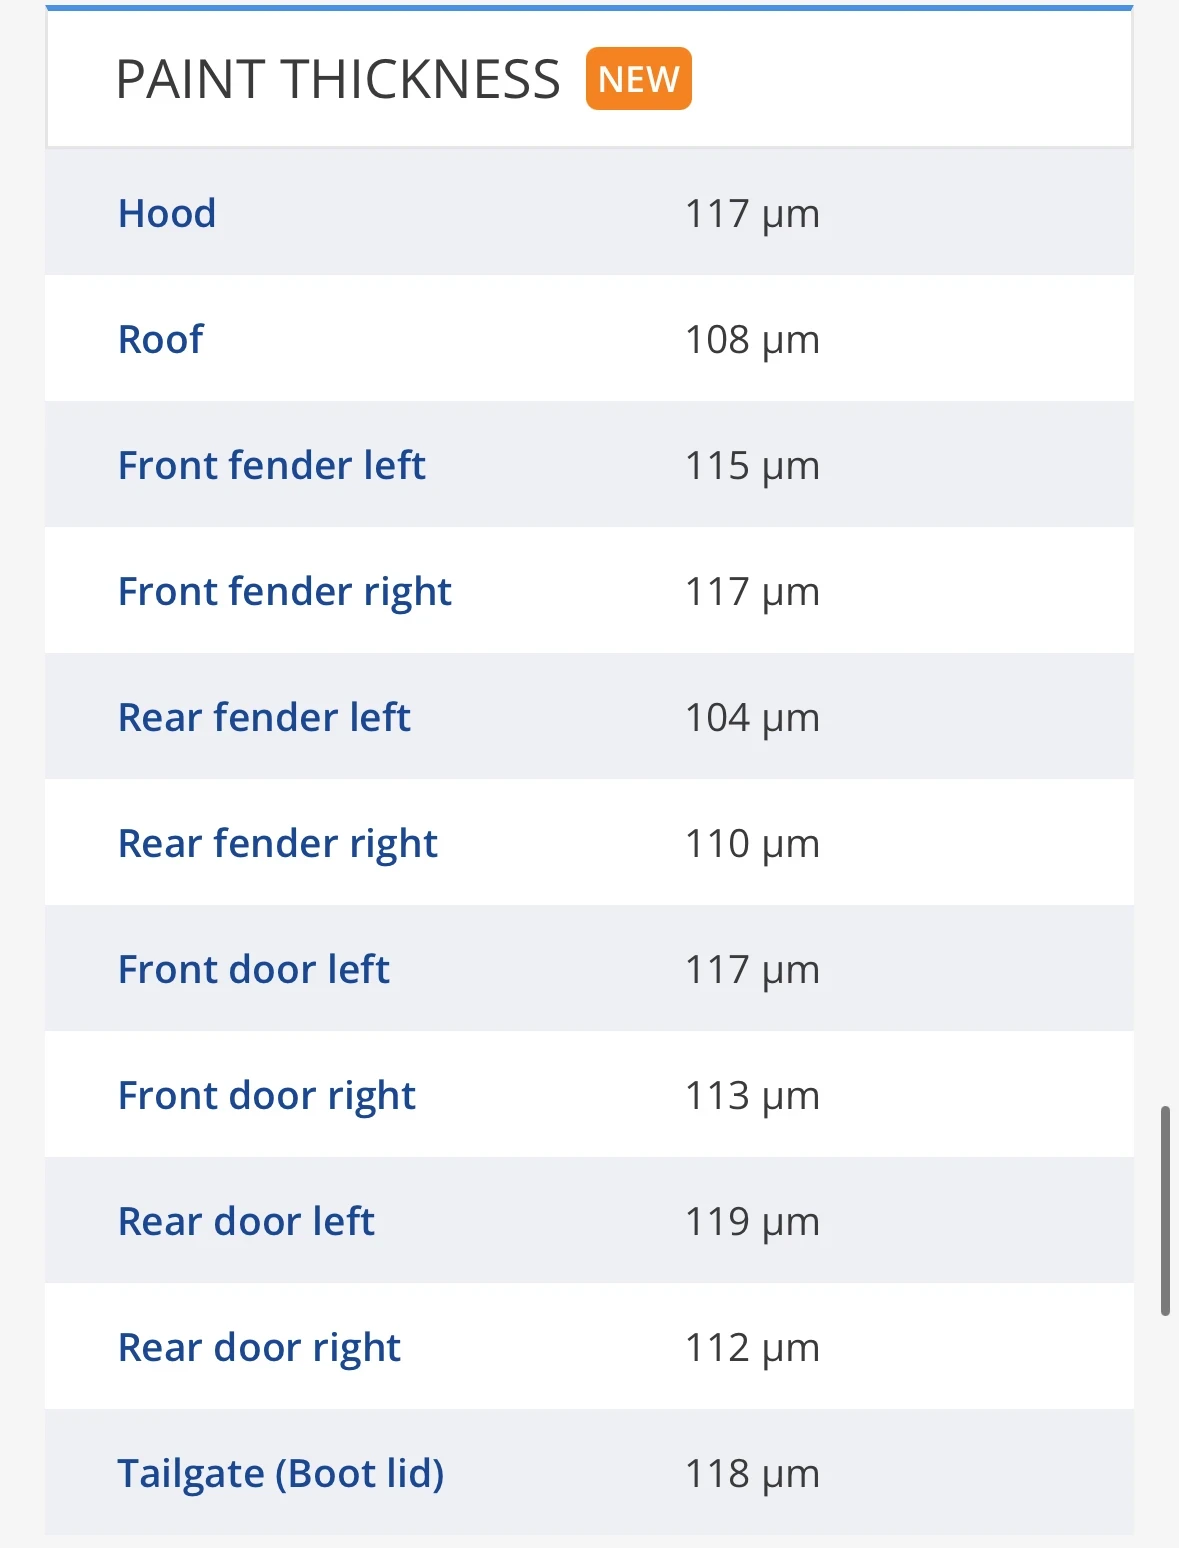The height and width of the screenshot is (1548, 1179).
Task: Open the Front fender right entry
Action: pyautogui.click(x=285, y=592)
